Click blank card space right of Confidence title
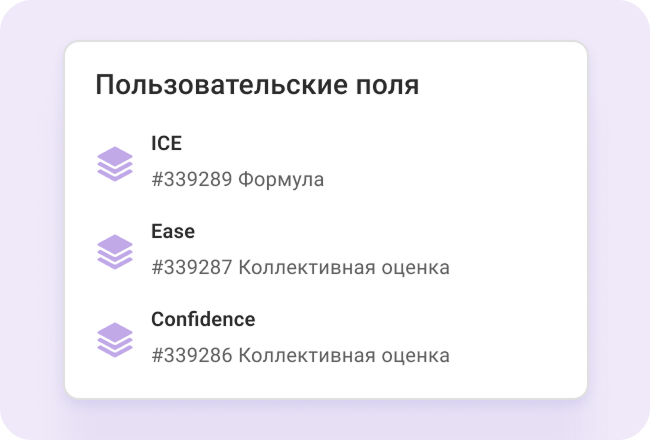Viewport: 650px width, 440px height. (420, 319)
